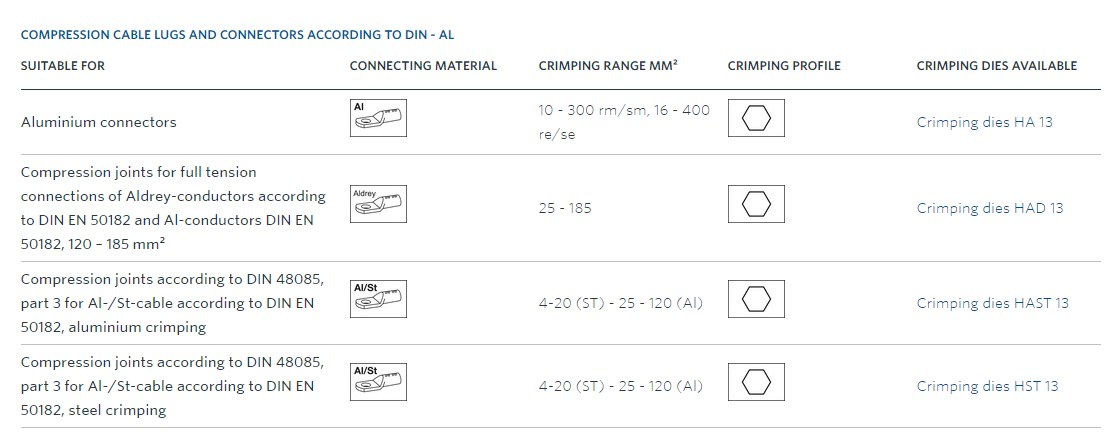Click the 25 - 185 crimping range cell
Viewport: 1117px width, 434px height.
[x=565, y=208]
